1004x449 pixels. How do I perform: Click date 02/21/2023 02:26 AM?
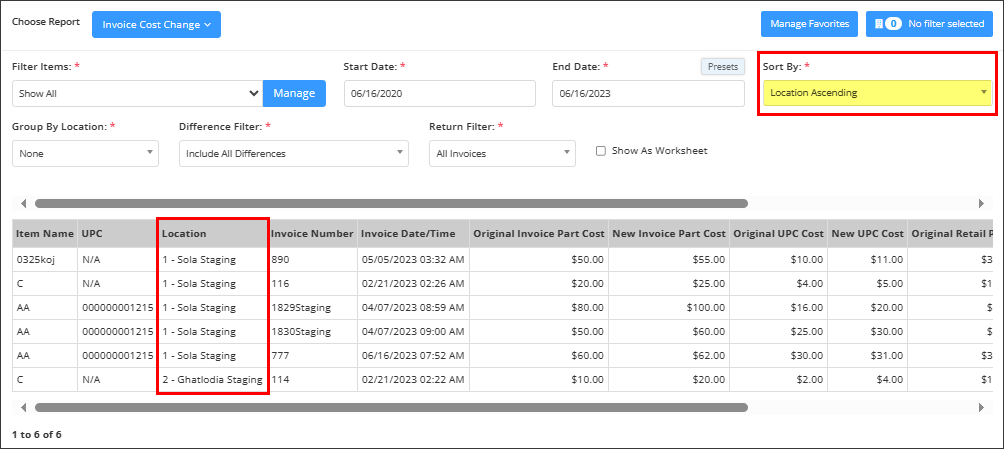(413, 284)
